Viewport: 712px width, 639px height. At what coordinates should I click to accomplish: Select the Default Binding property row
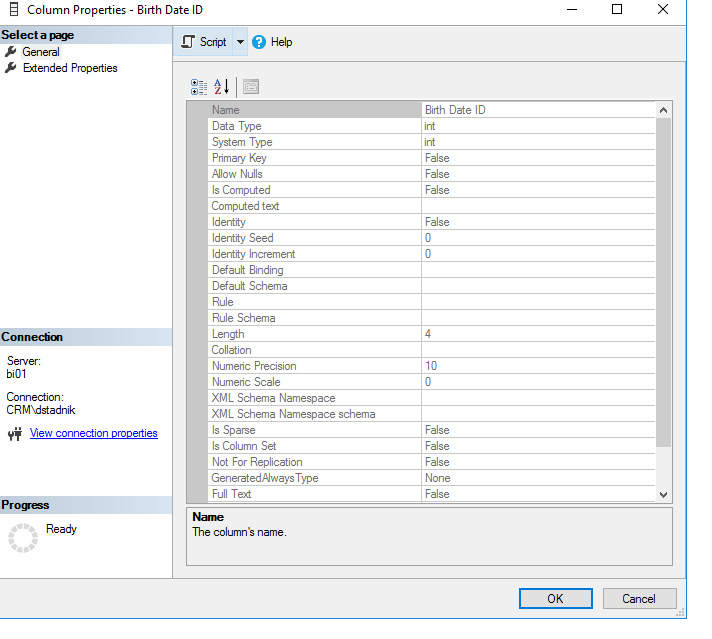click(431, 270)
